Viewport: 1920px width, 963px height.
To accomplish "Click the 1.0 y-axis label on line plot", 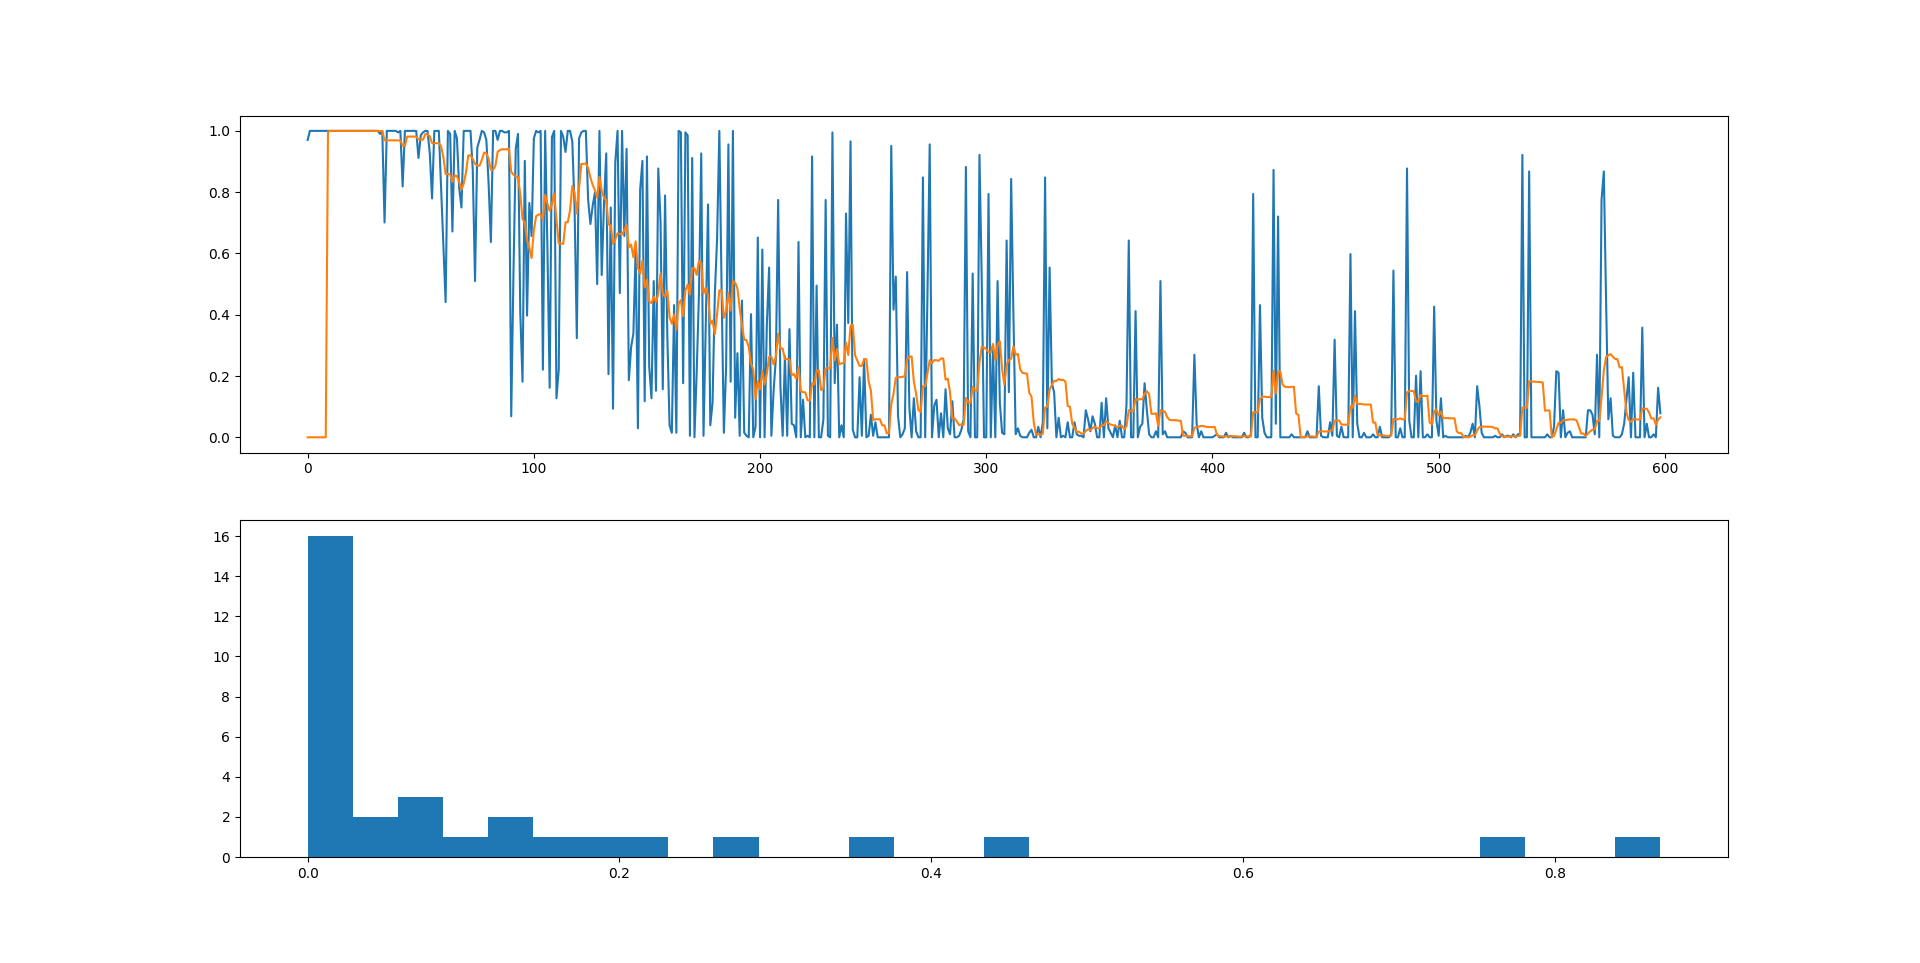I will click(219, 131).
